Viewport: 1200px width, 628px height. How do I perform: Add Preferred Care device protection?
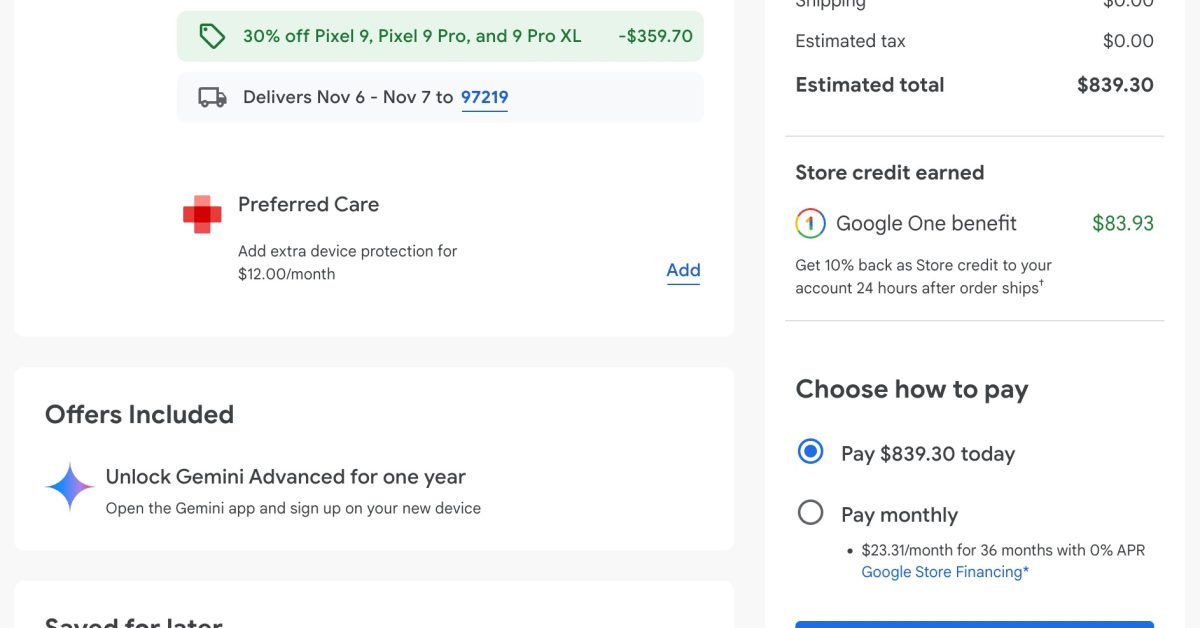(683, 270)
